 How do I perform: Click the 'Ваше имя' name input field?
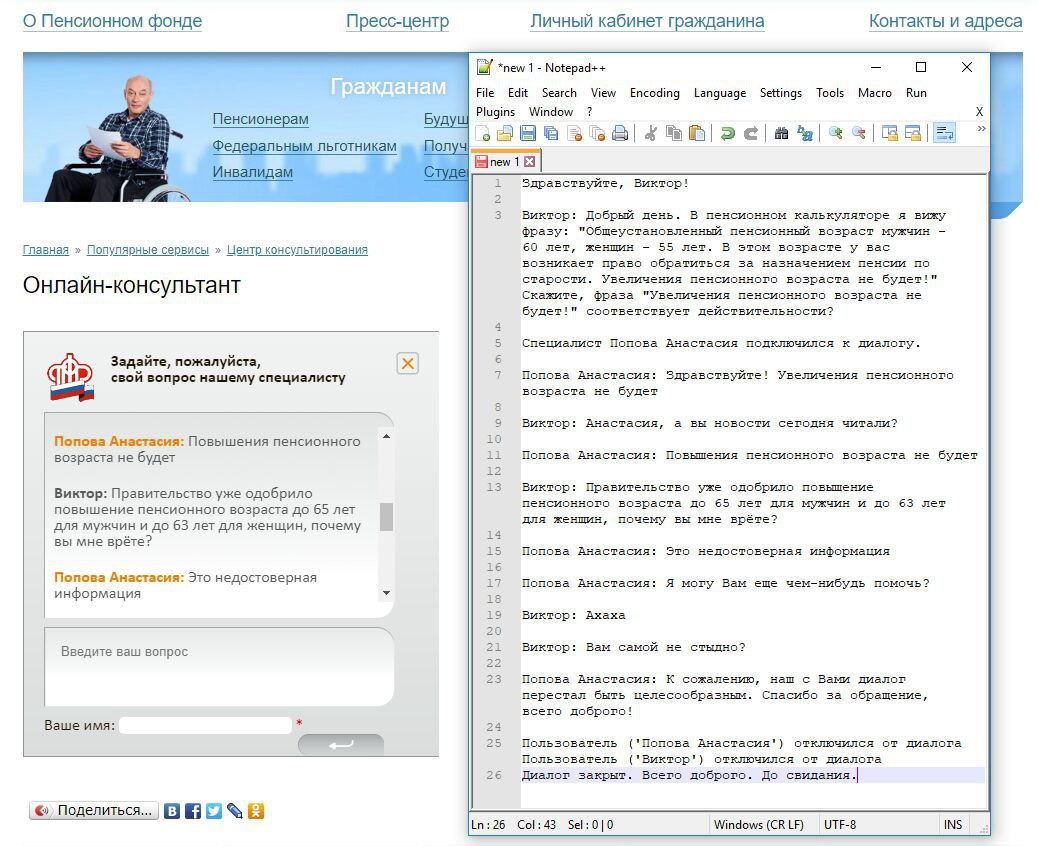(x=205, y=726)
